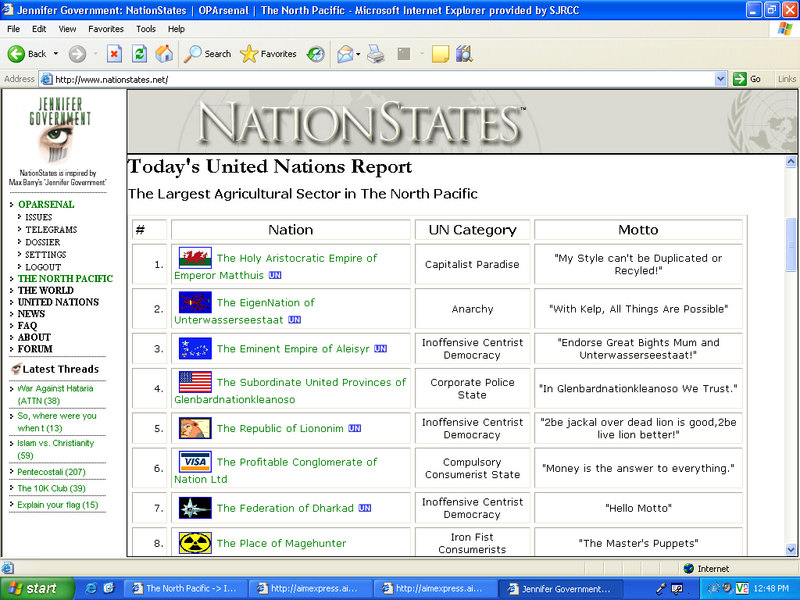Click the UN badge beside Dharkad
Screen dimensions: 800x600
(365, 508)
